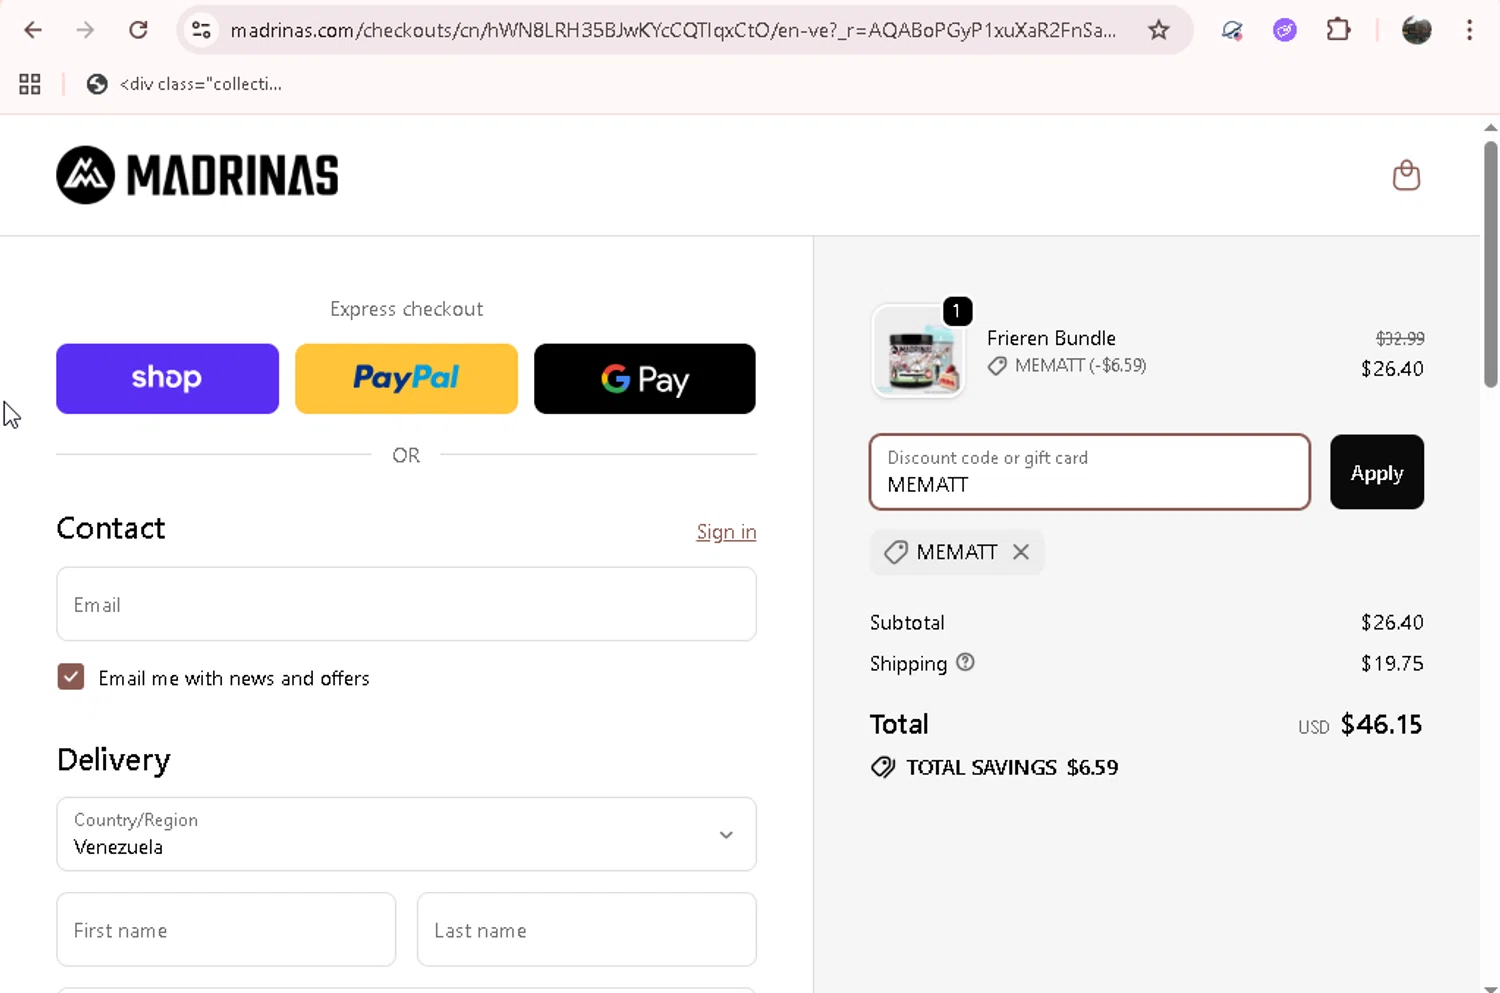Click the Express checkout label

[406, 309]
